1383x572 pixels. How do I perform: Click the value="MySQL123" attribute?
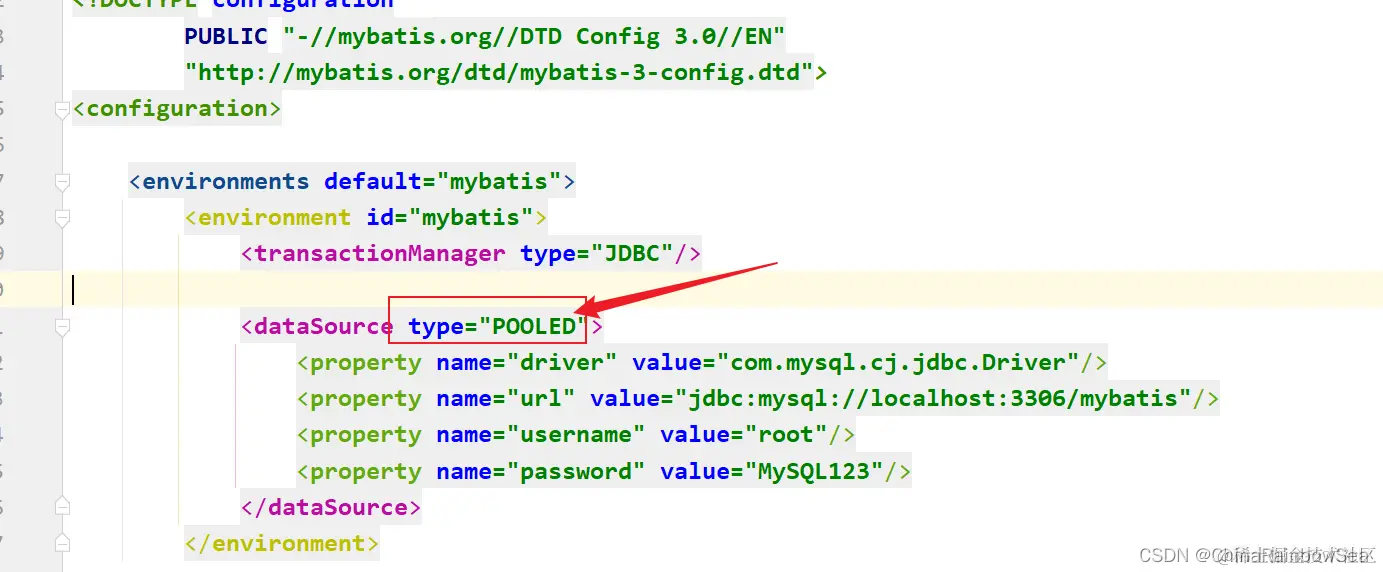(x=772, y=471)
